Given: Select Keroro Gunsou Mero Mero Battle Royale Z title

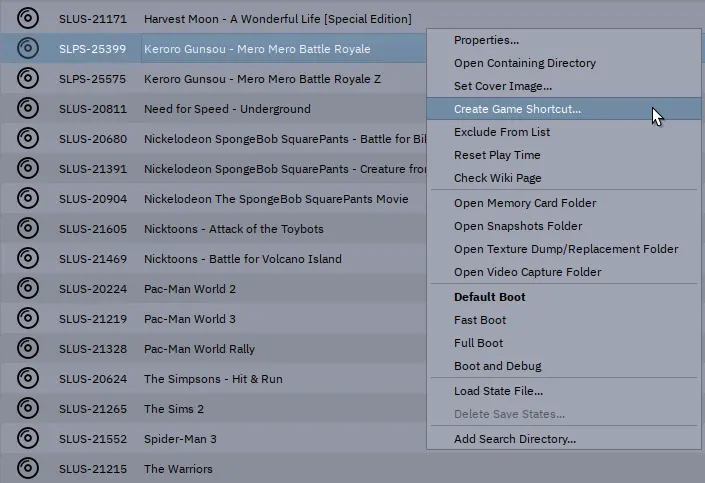Looking at the screenshot, I should [262, 79].
